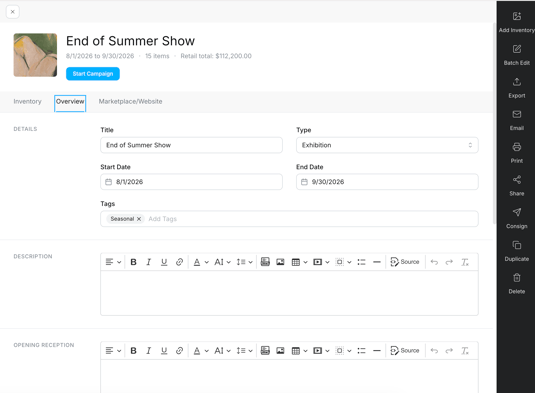The width and height of the screenshot is (535, 393).
Task: Clear formatting in Description editor
Action: pos(465,262)
